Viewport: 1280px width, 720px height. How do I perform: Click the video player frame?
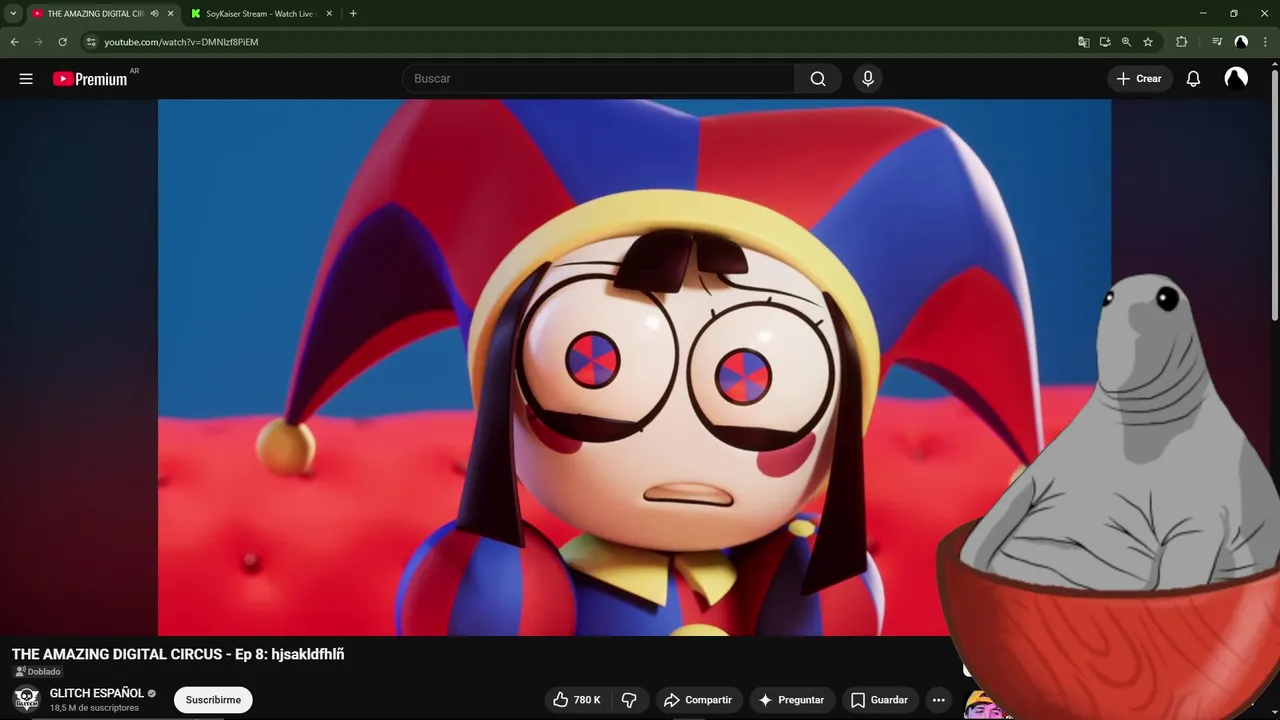634,367
